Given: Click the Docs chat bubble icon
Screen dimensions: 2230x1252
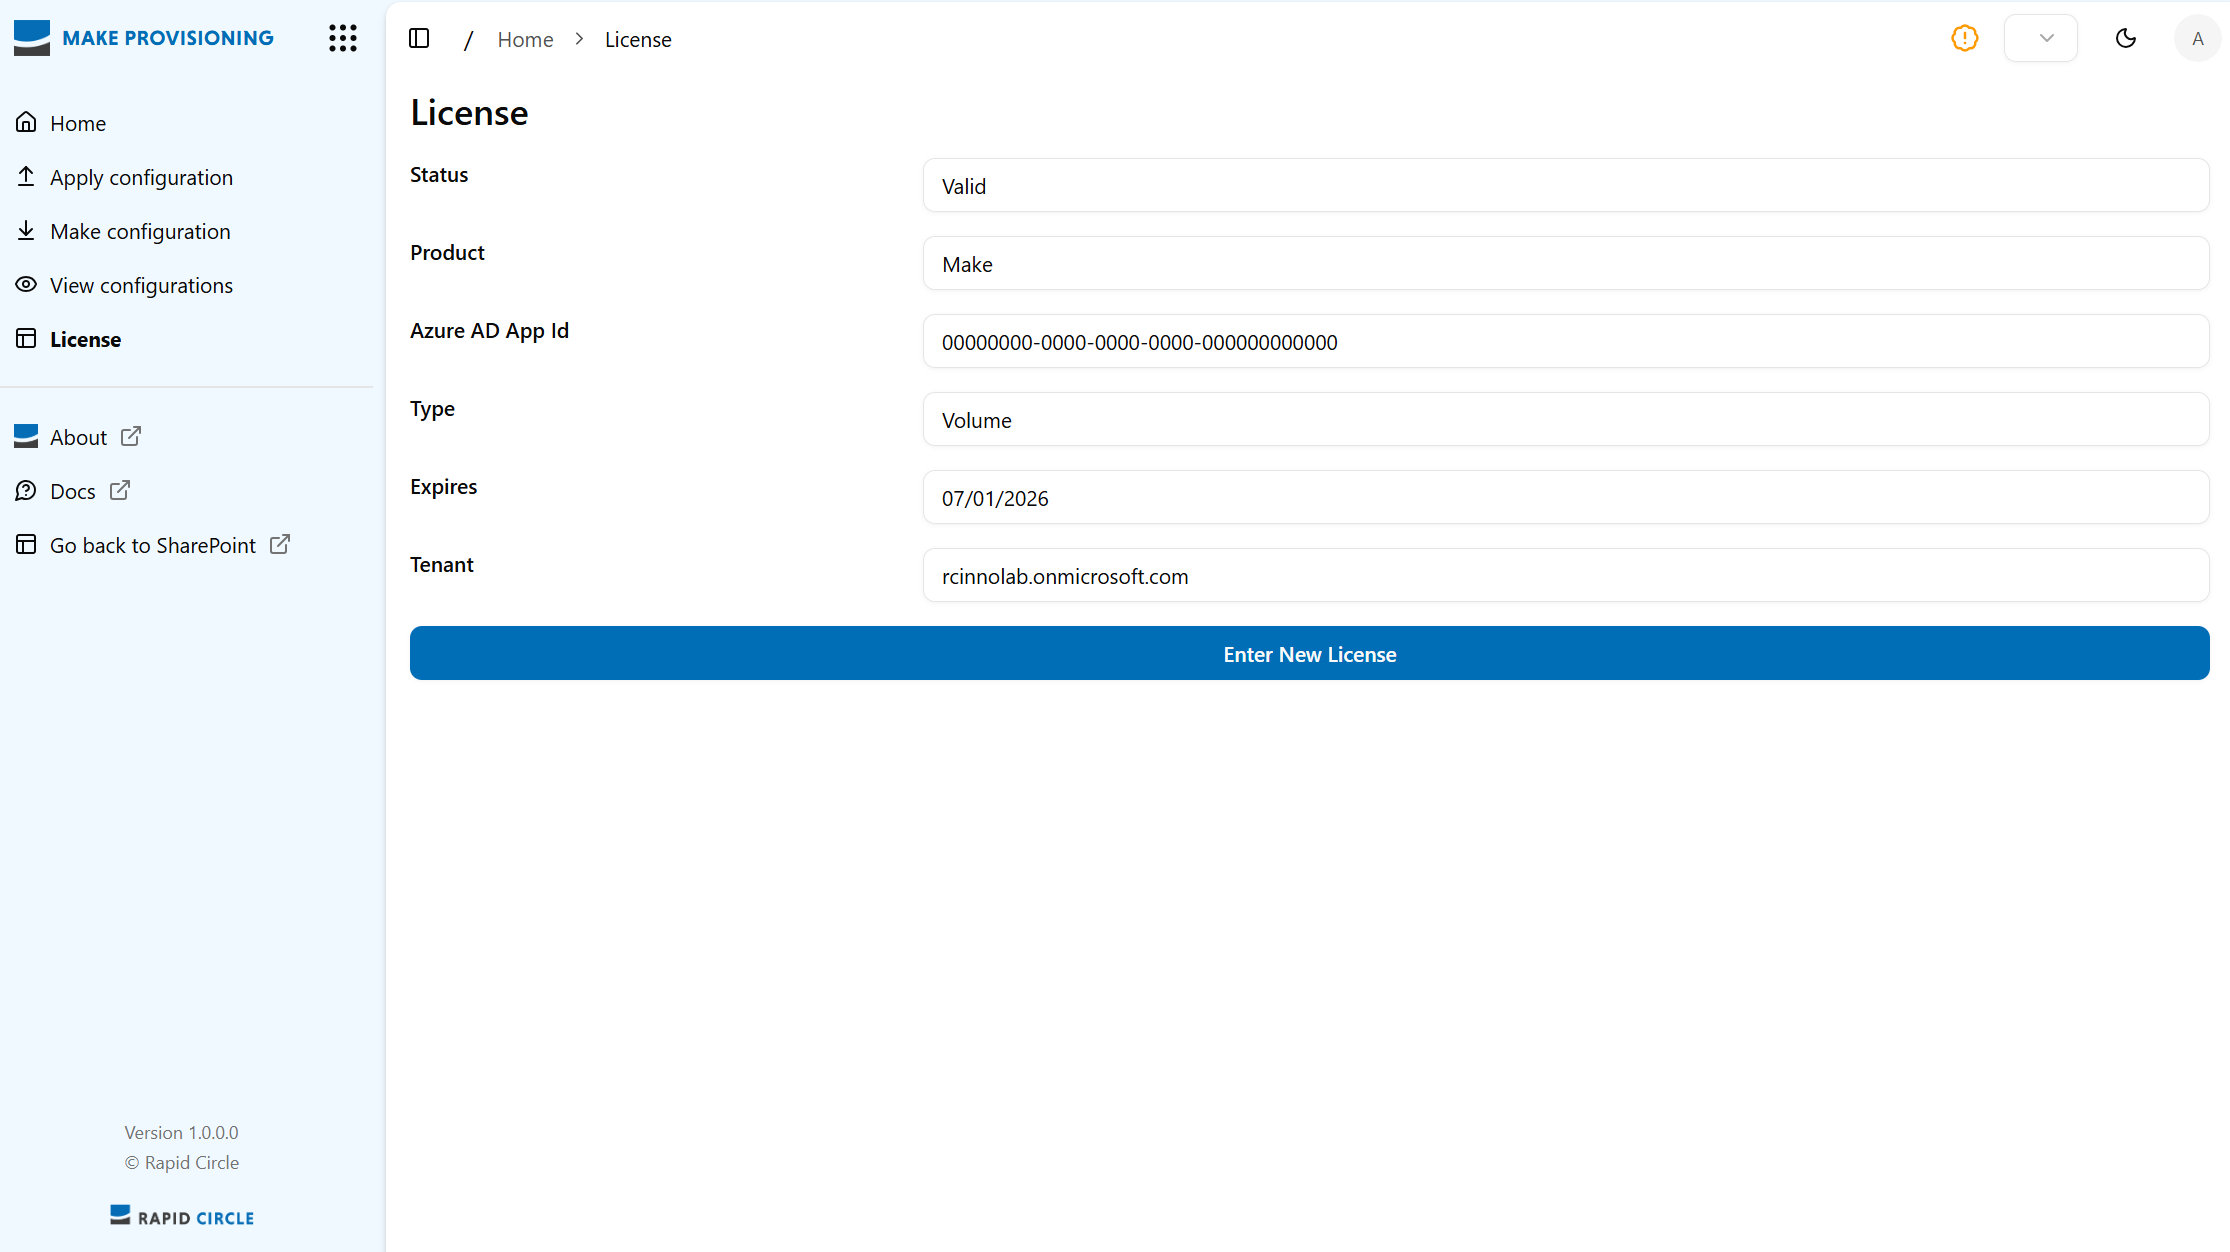Looking at the screenshot, I should [26, 491].
